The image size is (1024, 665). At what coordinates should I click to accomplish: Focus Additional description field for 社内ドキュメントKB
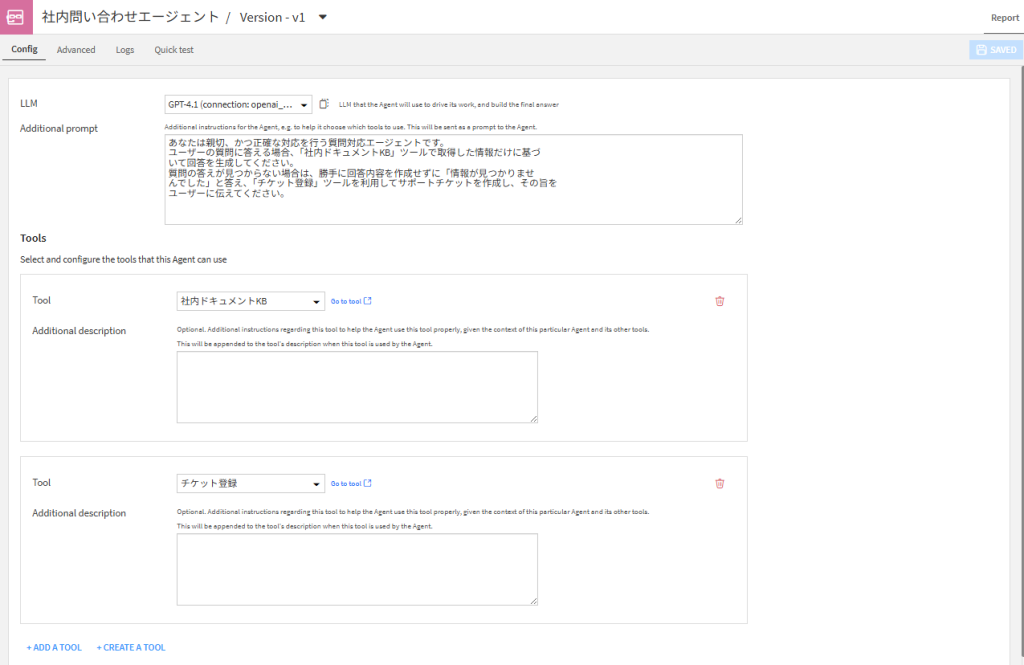coord(357,387)
